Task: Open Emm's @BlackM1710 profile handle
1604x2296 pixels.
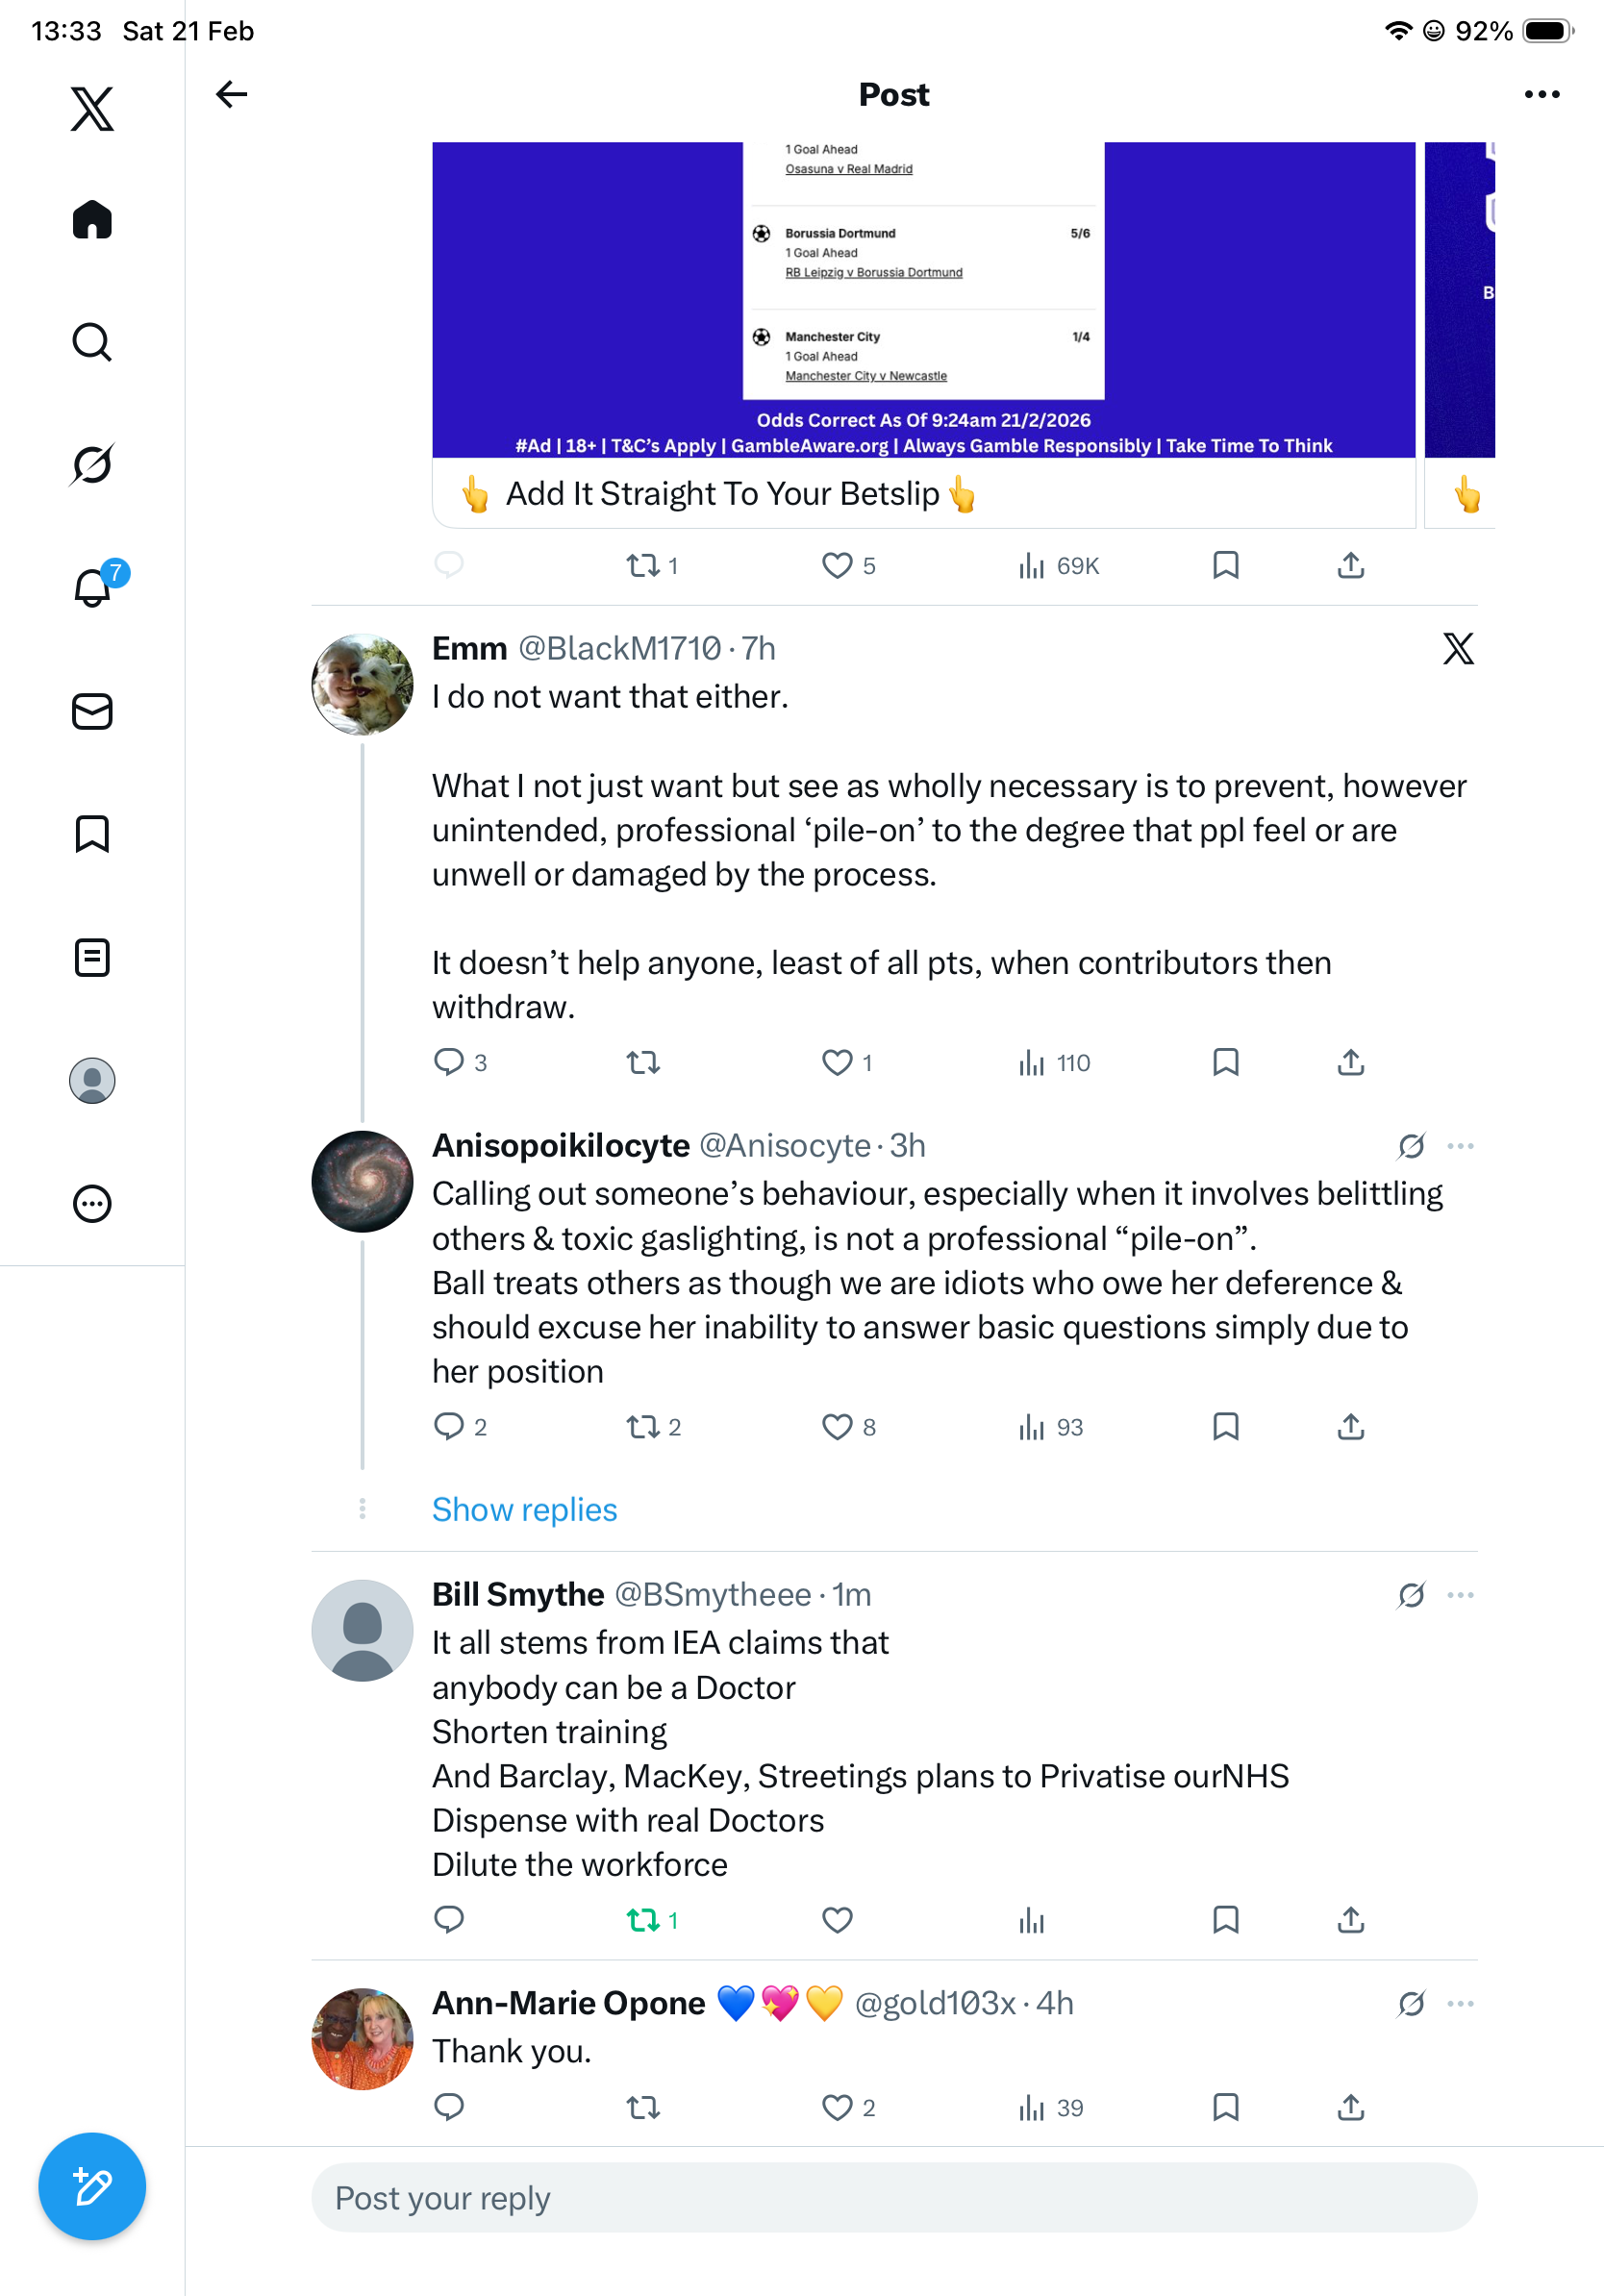Action: tap(619, 648)
